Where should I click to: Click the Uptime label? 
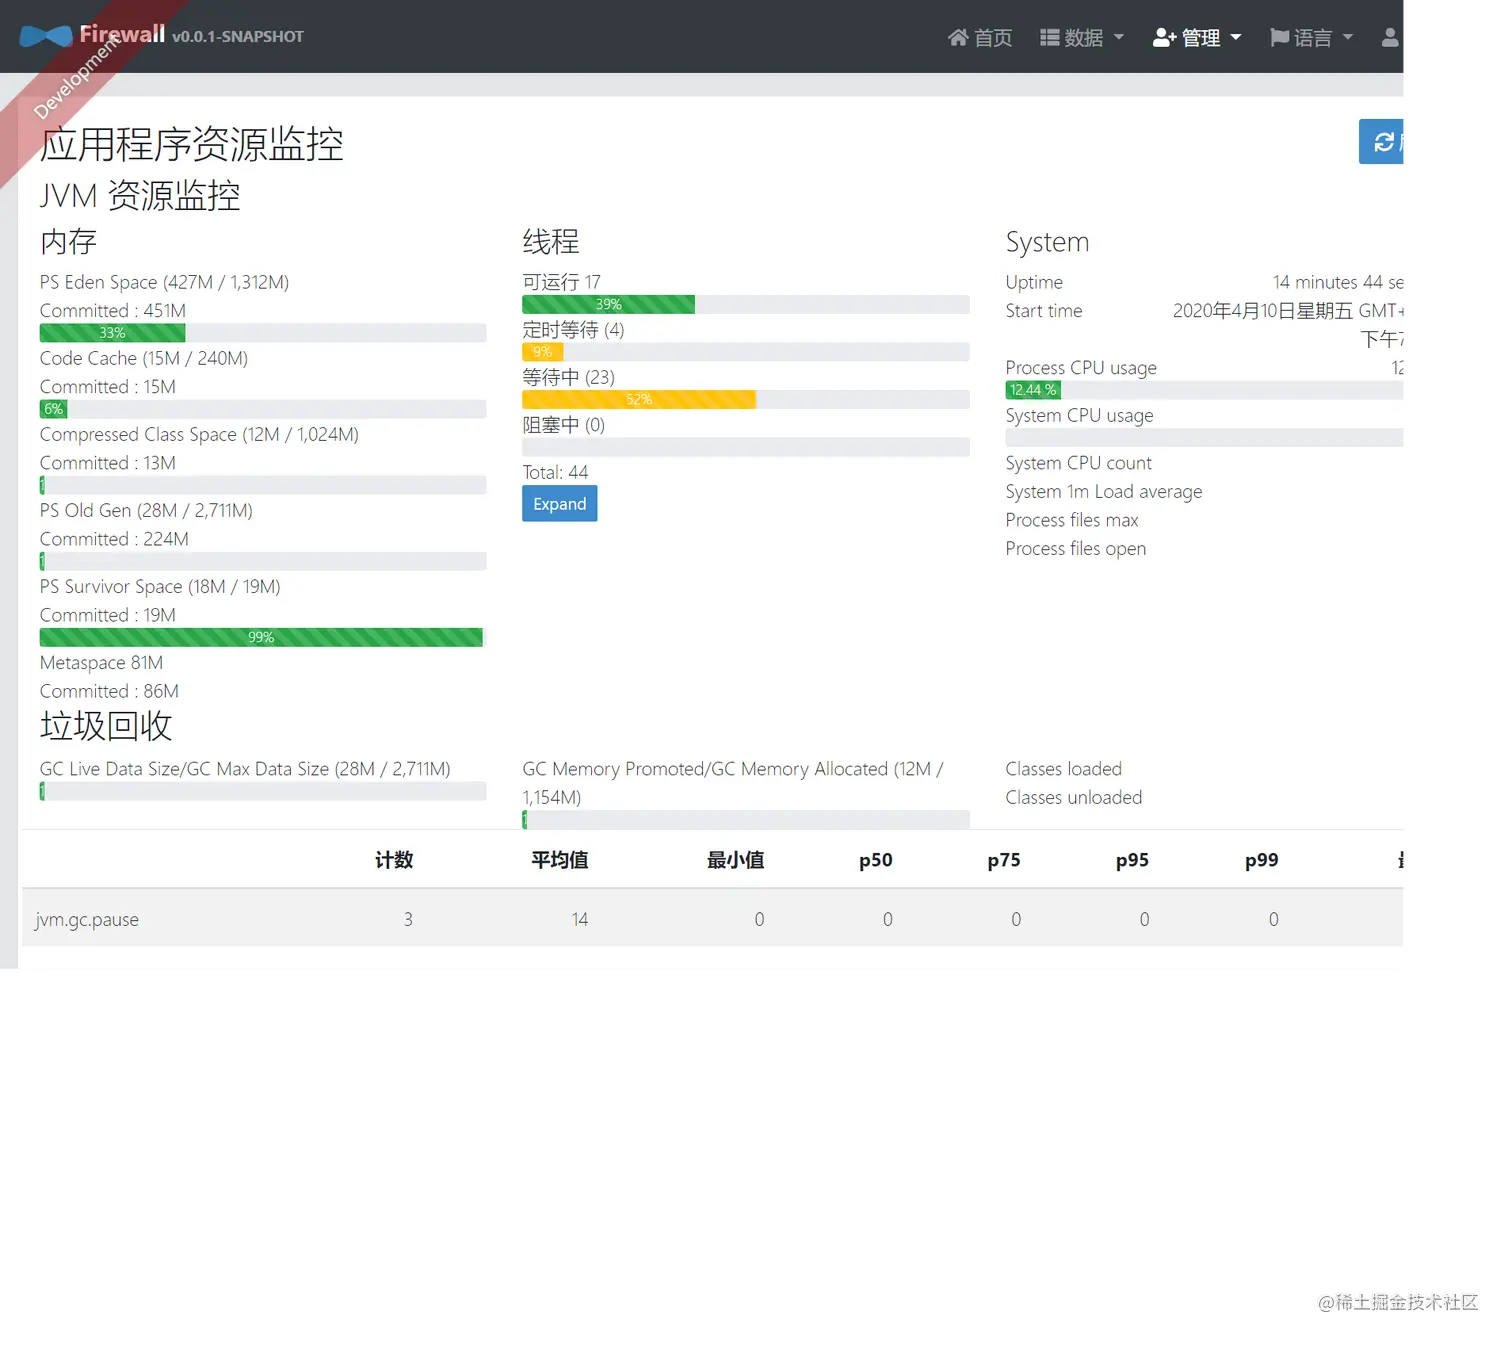point(1034,282)
